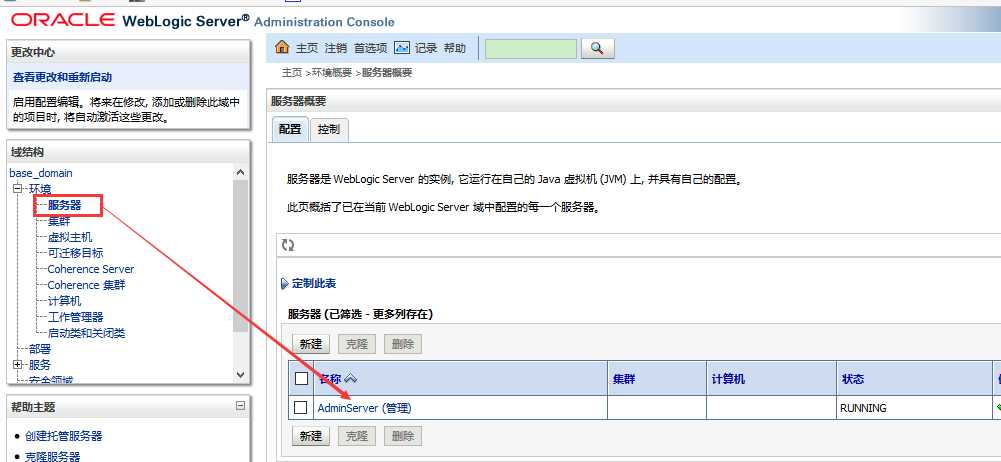Select base_domain in domain tree
1001x462 pixels.
(41, 173)
